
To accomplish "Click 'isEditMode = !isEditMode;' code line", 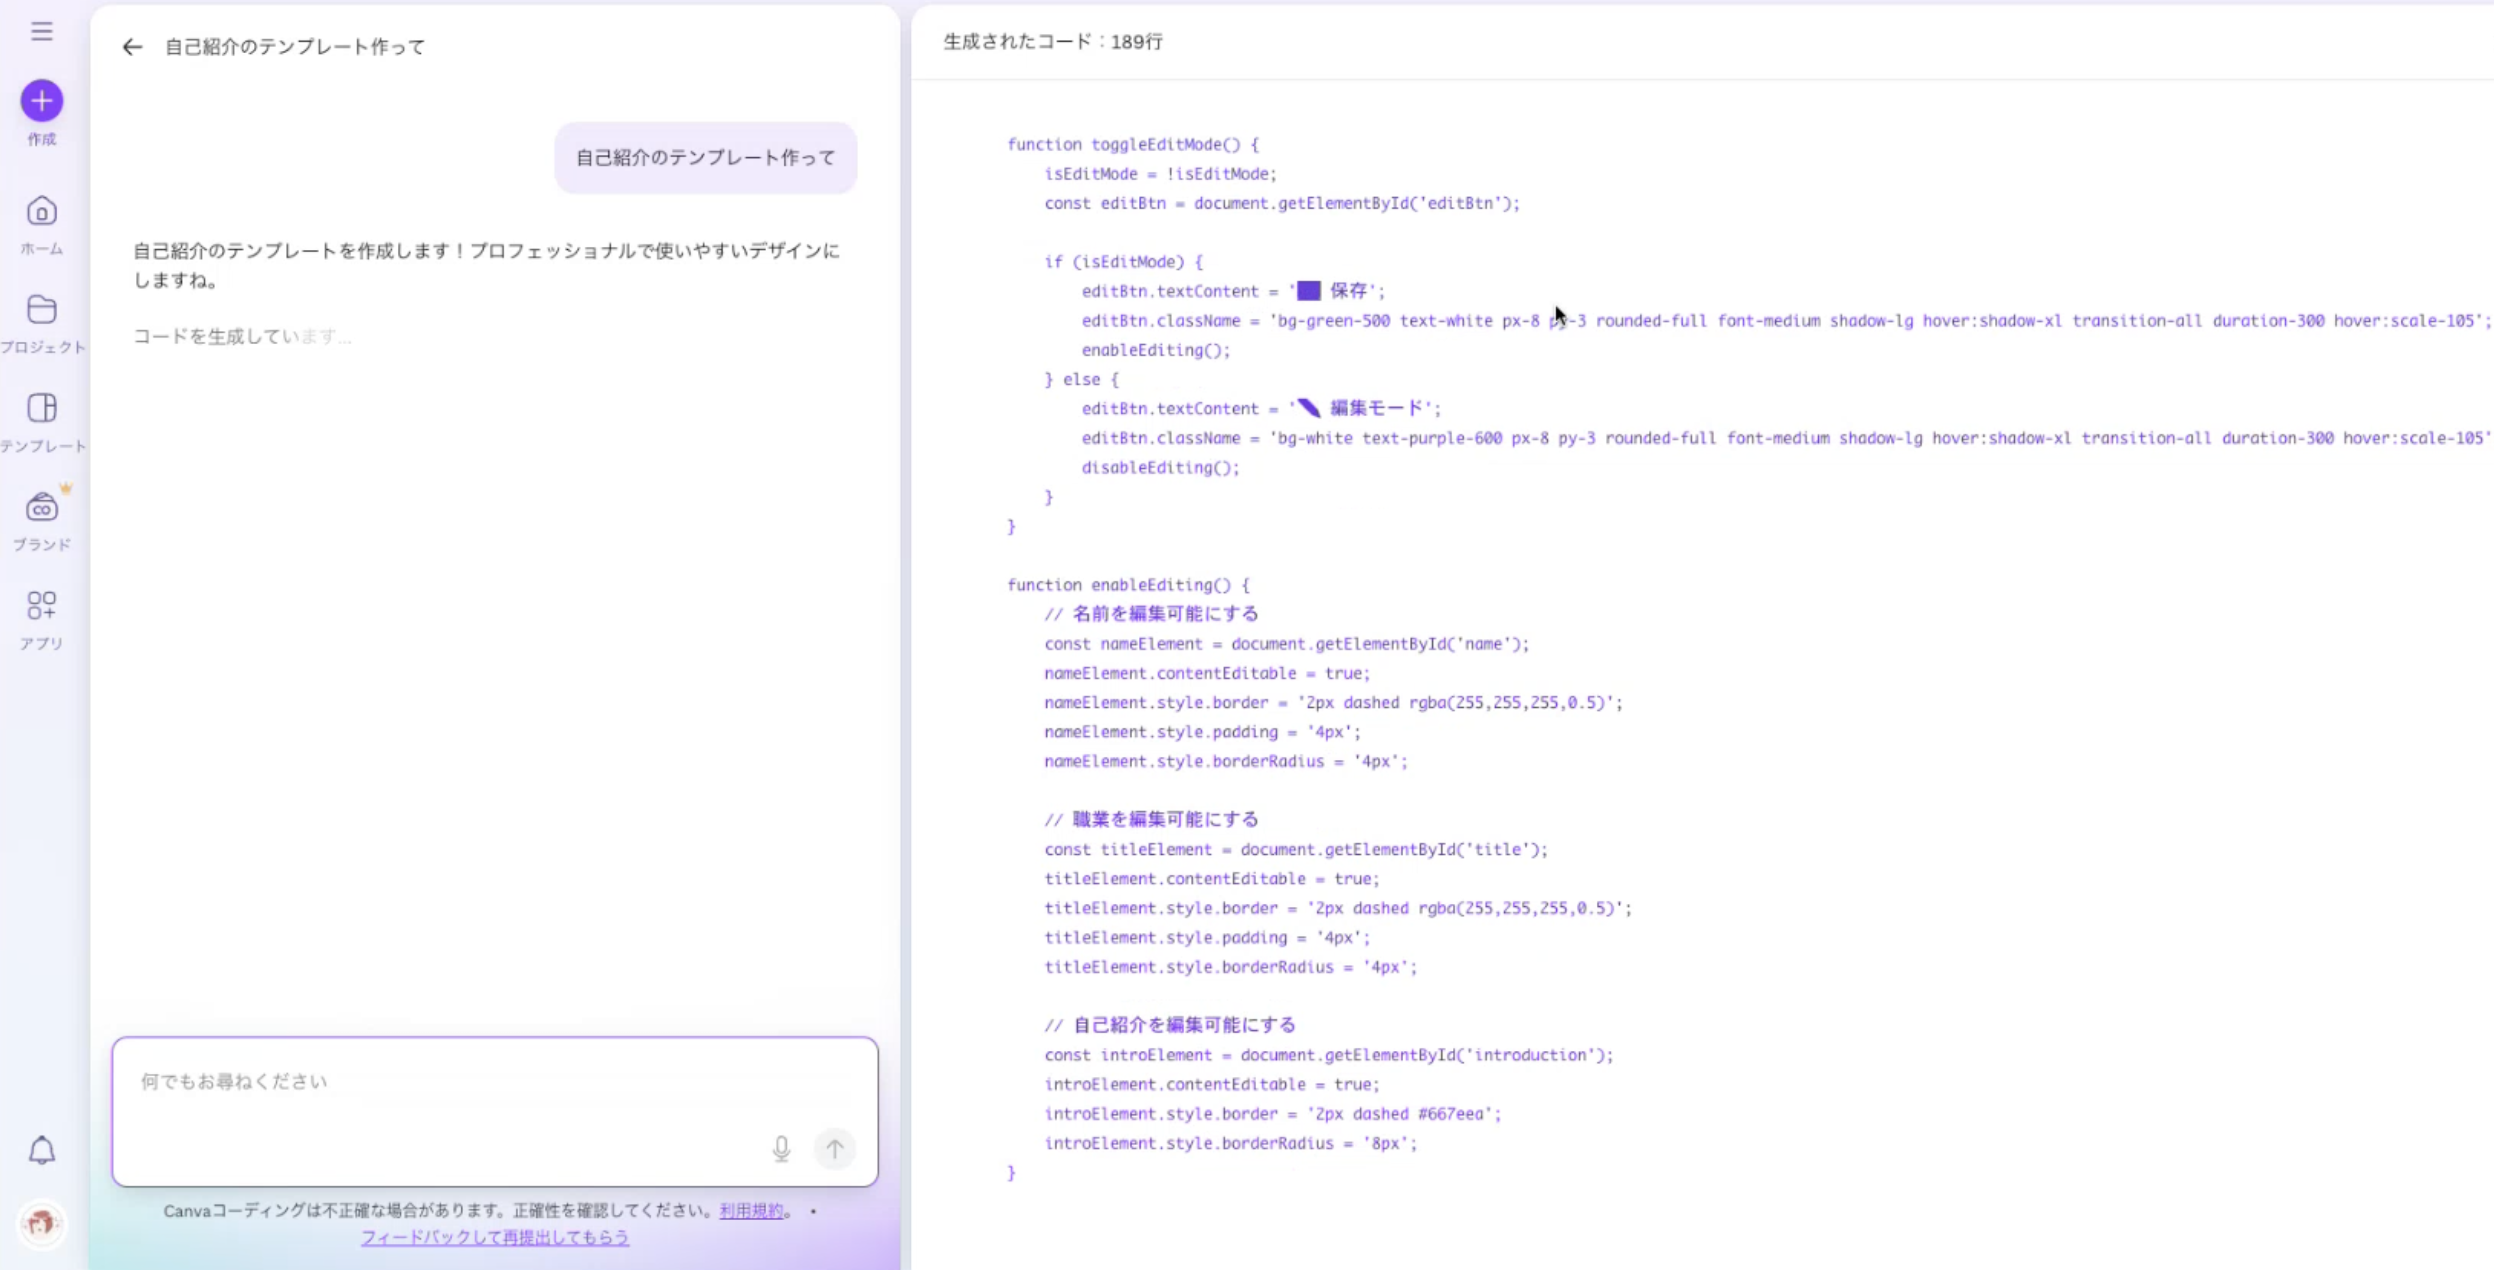I will 1161,173.
